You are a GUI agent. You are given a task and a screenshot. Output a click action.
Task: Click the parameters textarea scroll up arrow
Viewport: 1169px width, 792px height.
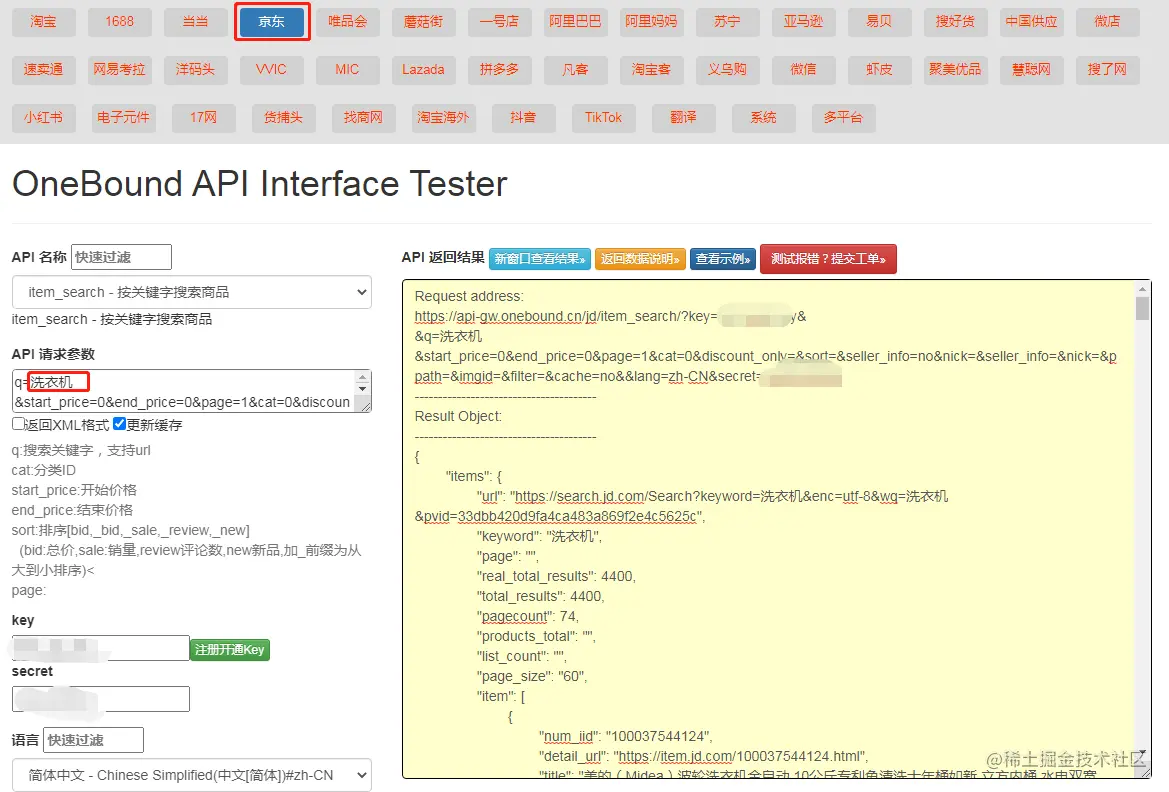point(362,377)
